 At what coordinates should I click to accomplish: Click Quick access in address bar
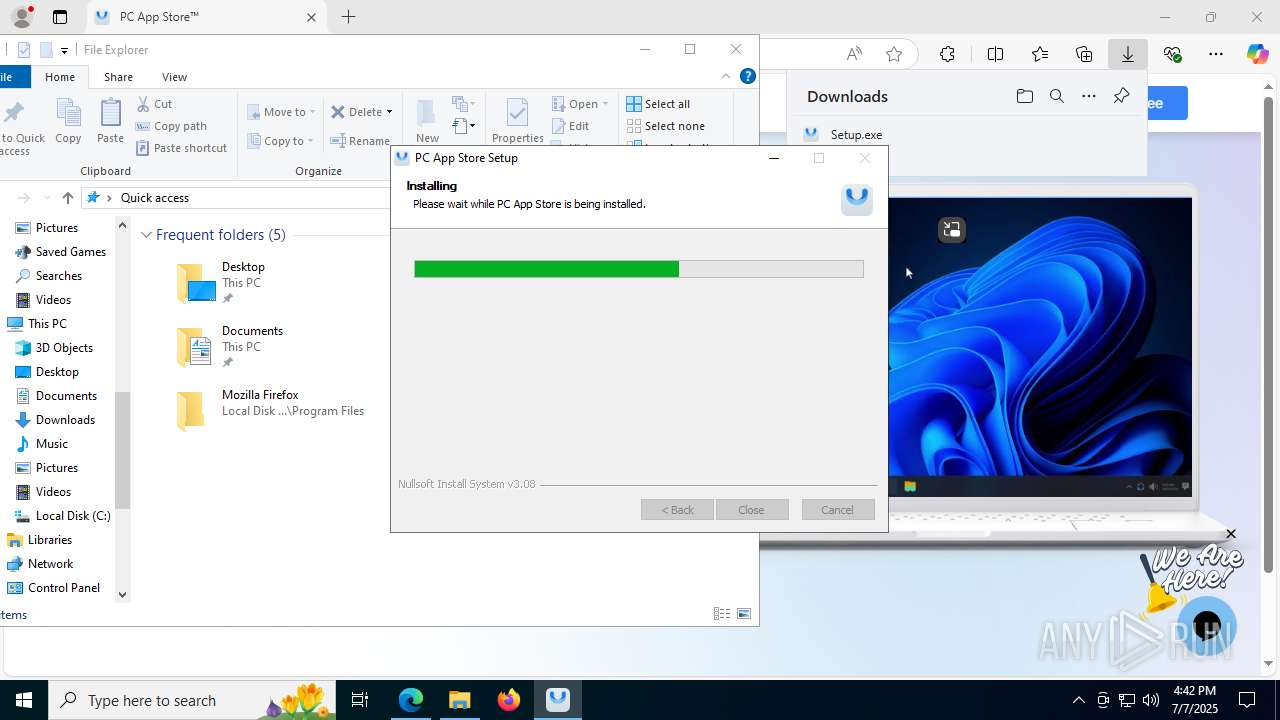[155, 198]
